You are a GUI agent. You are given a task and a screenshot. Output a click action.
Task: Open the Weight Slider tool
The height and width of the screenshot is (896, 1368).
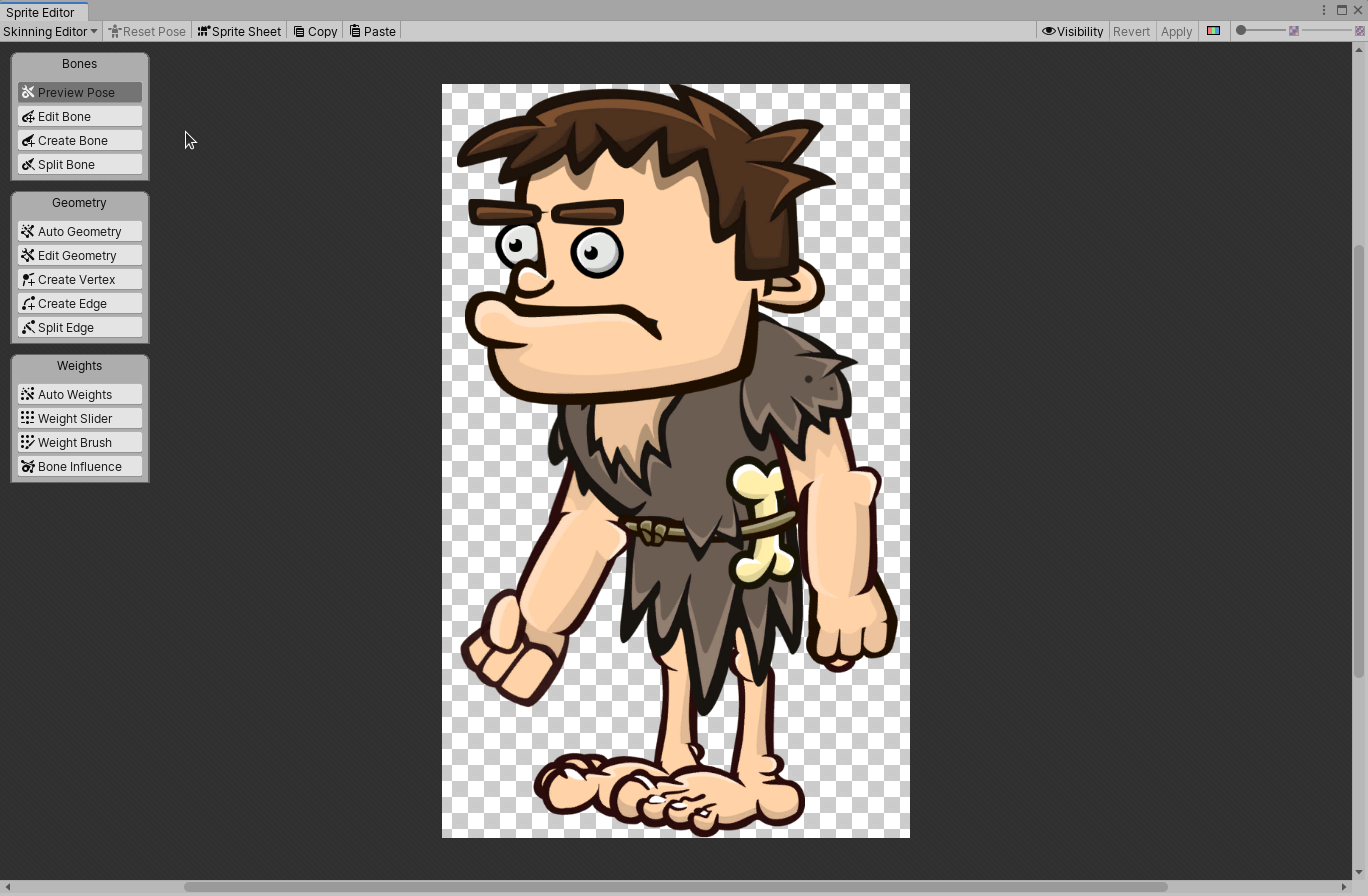pyautogui.click(x=79, y=419)
